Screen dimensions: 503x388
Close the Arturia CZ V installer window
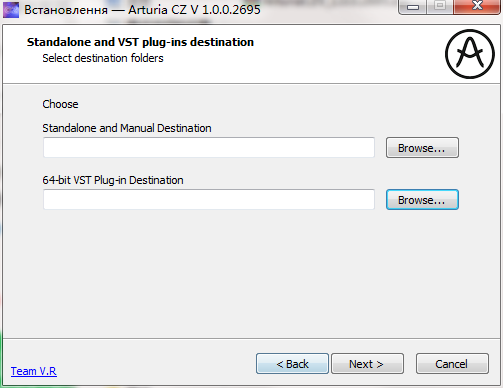477,7
